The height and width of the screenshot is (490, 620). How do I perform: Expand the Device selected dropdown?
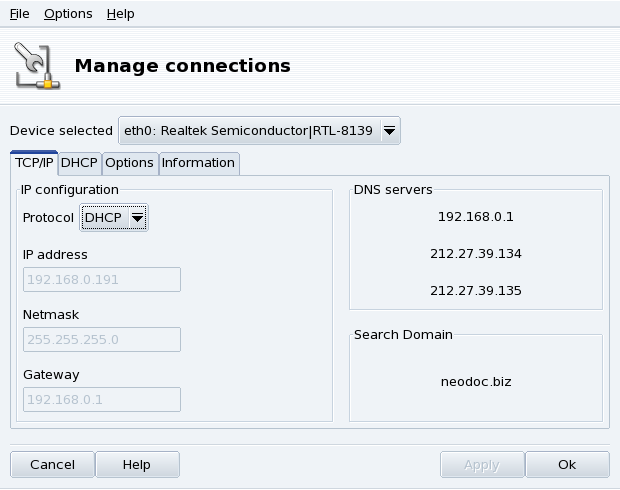260,130
